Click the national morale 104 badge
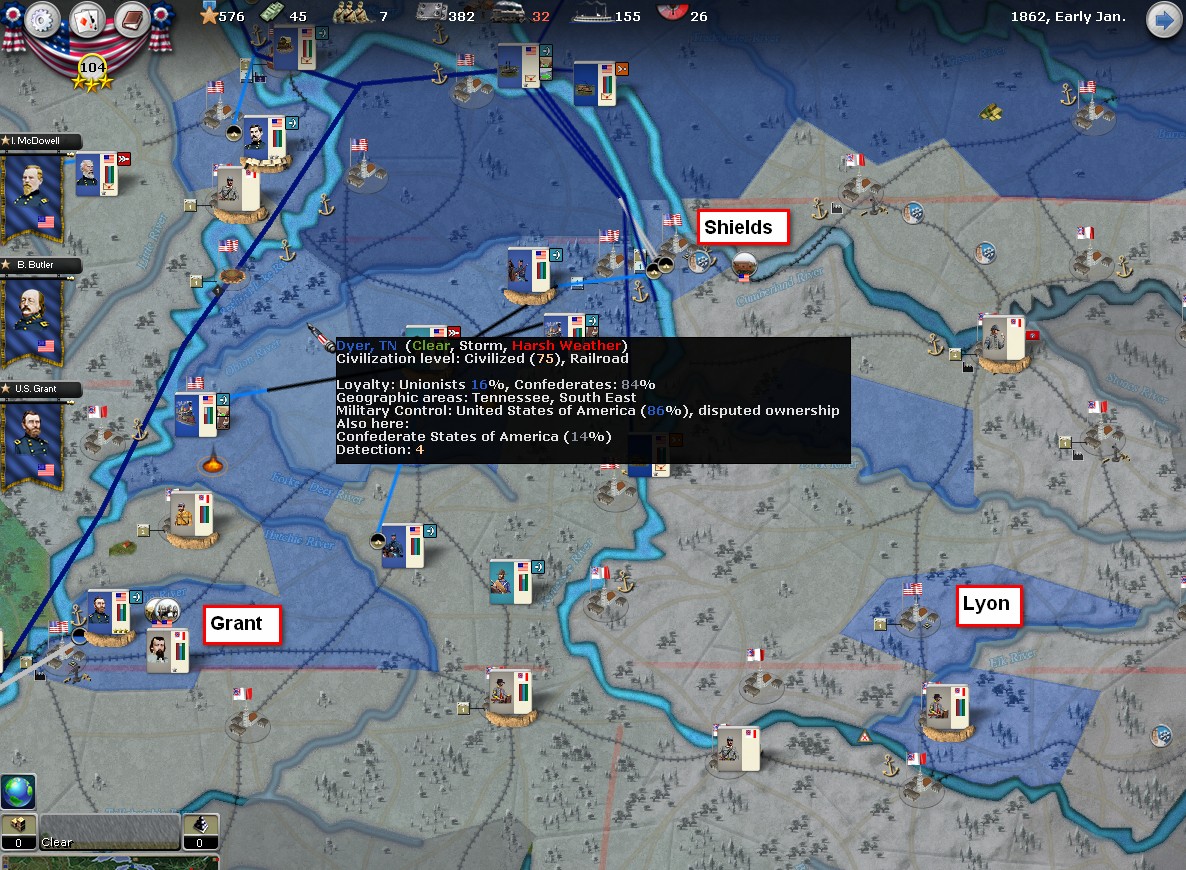This screenshot has height=870, width=1186. coord(92,68)
